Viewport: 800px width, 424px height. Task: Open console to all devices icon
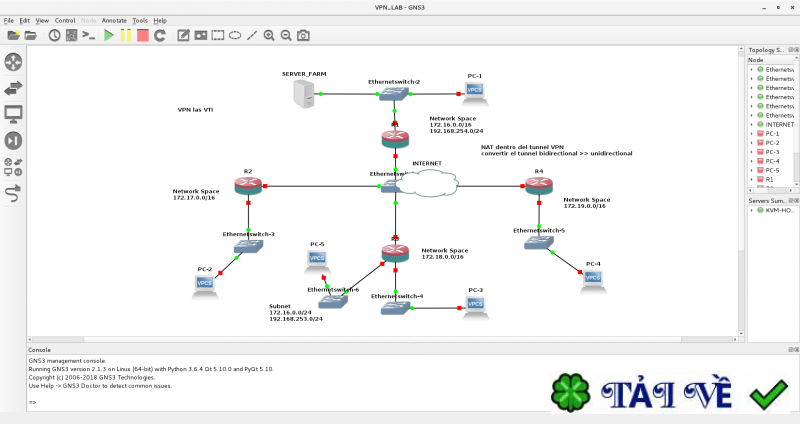click(89, 35)
